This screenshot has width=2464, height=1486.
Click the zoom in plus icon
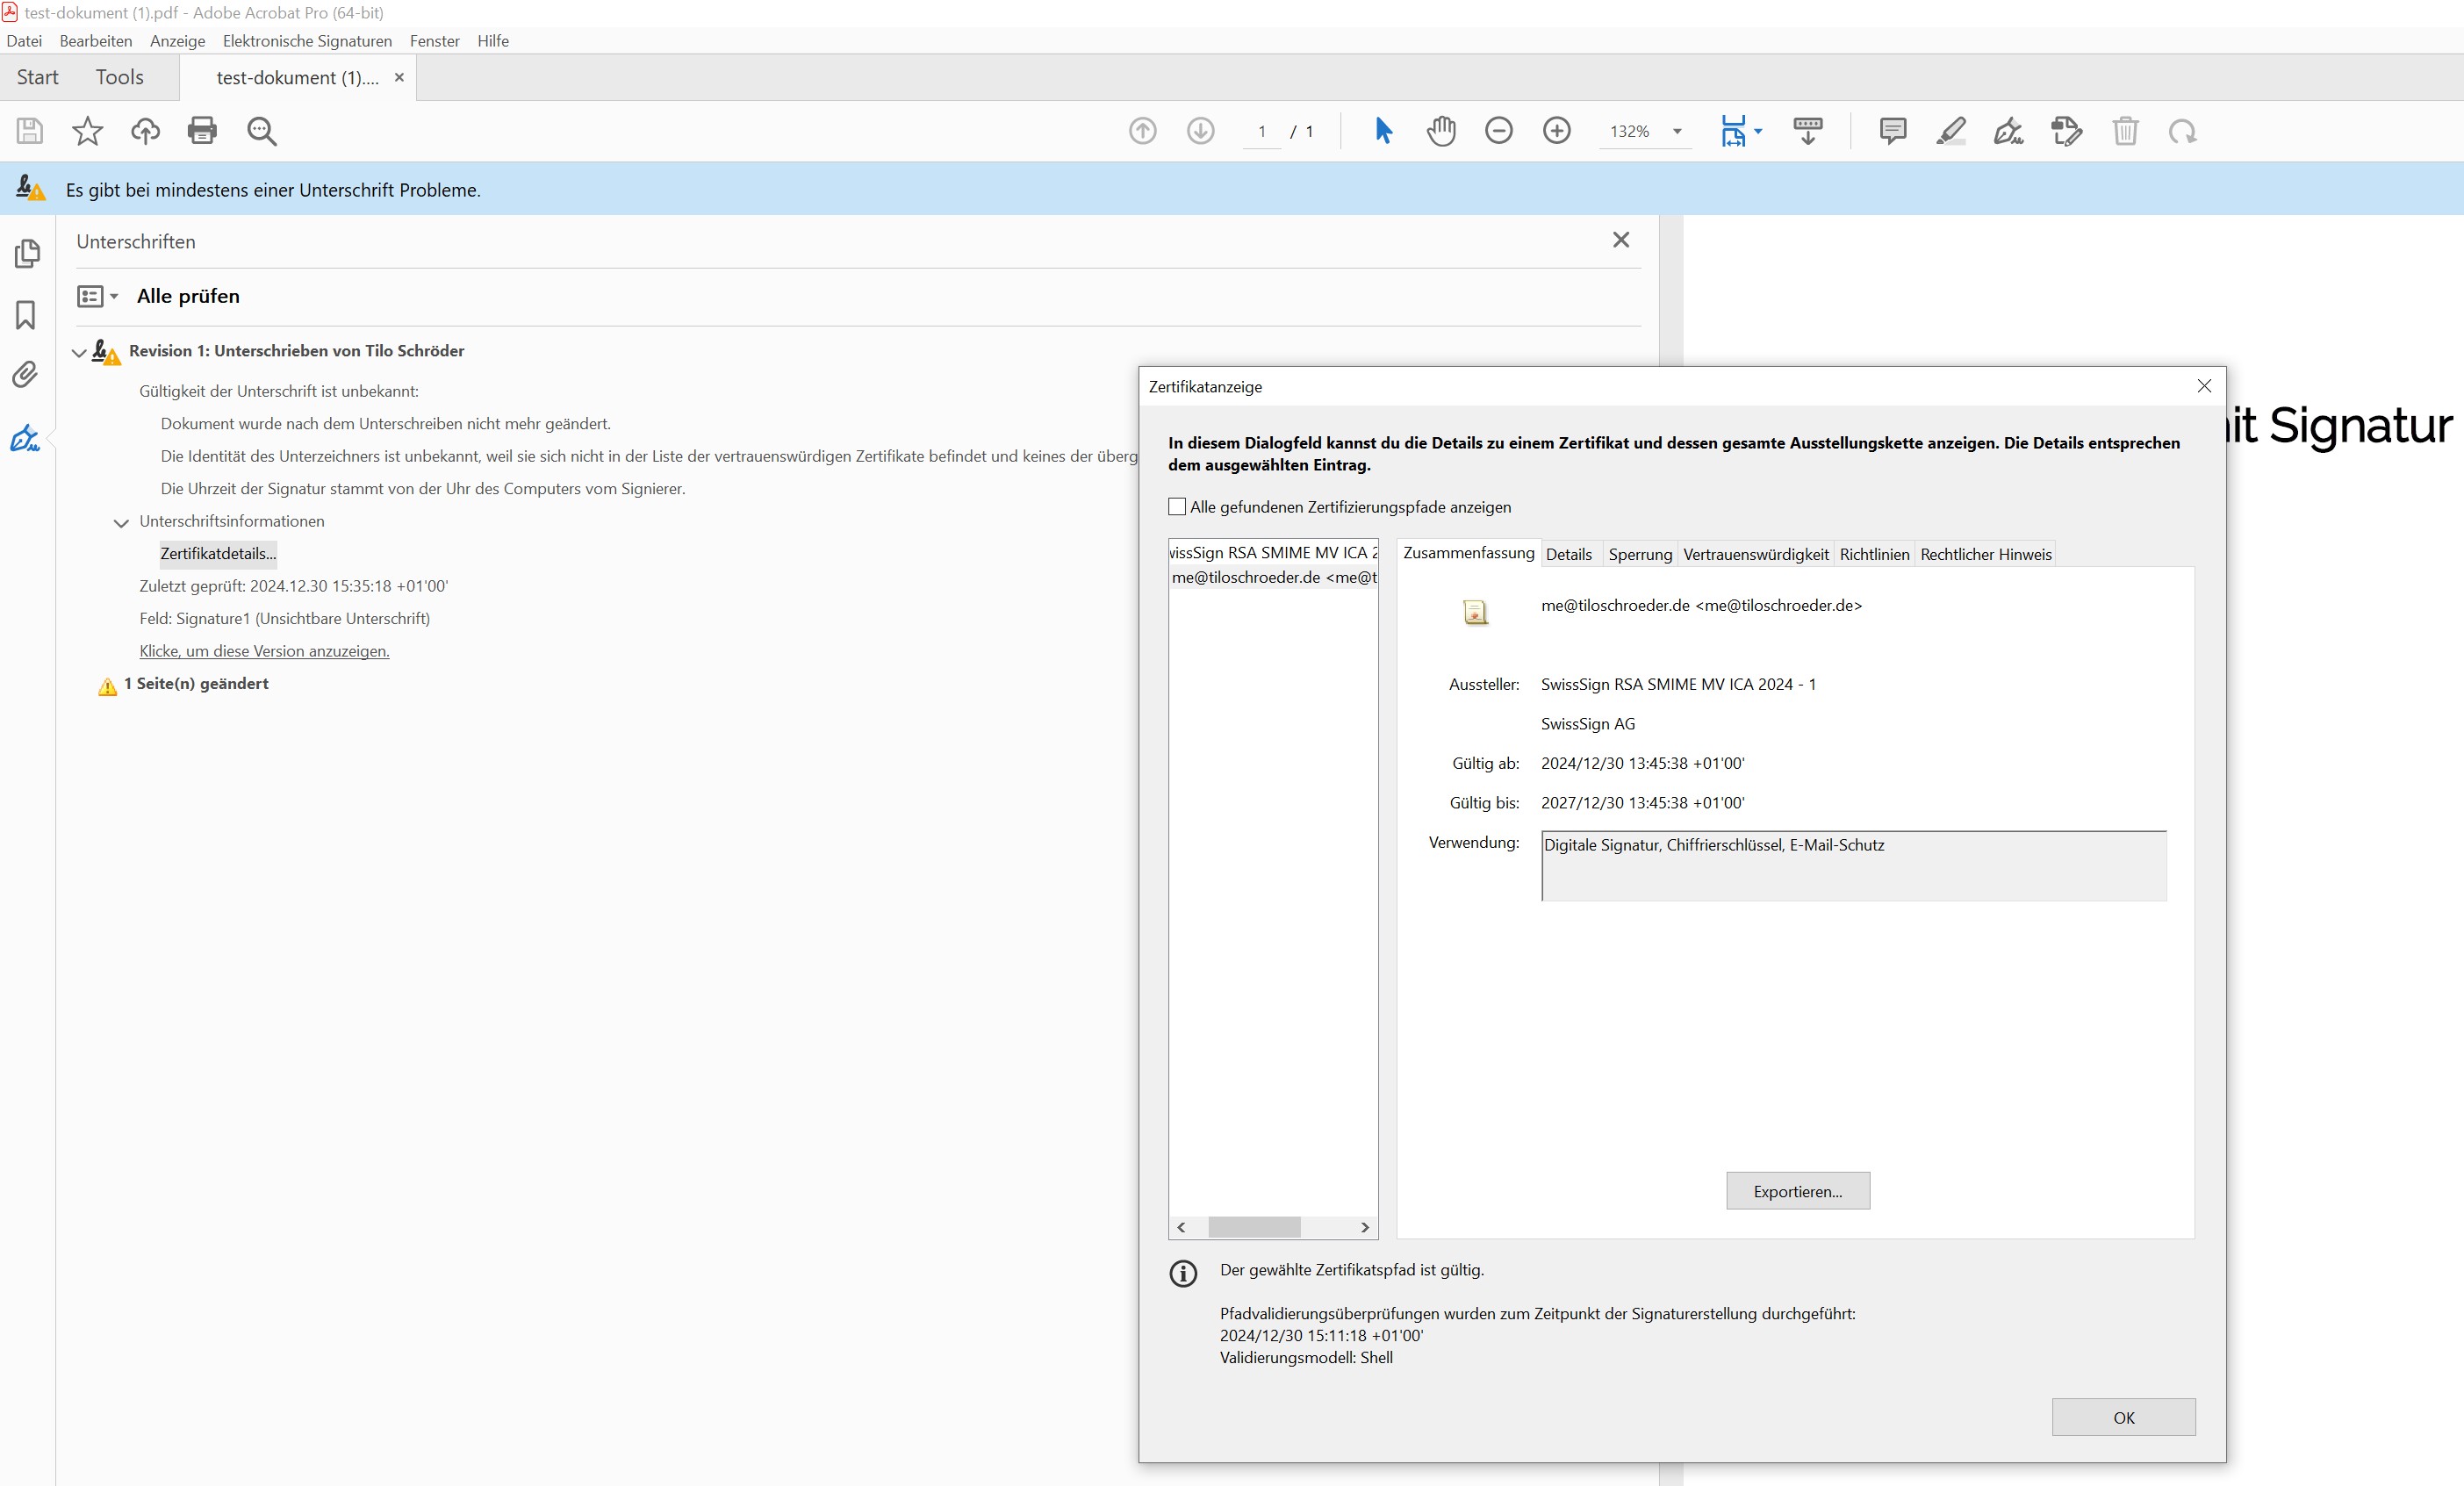1557,131
